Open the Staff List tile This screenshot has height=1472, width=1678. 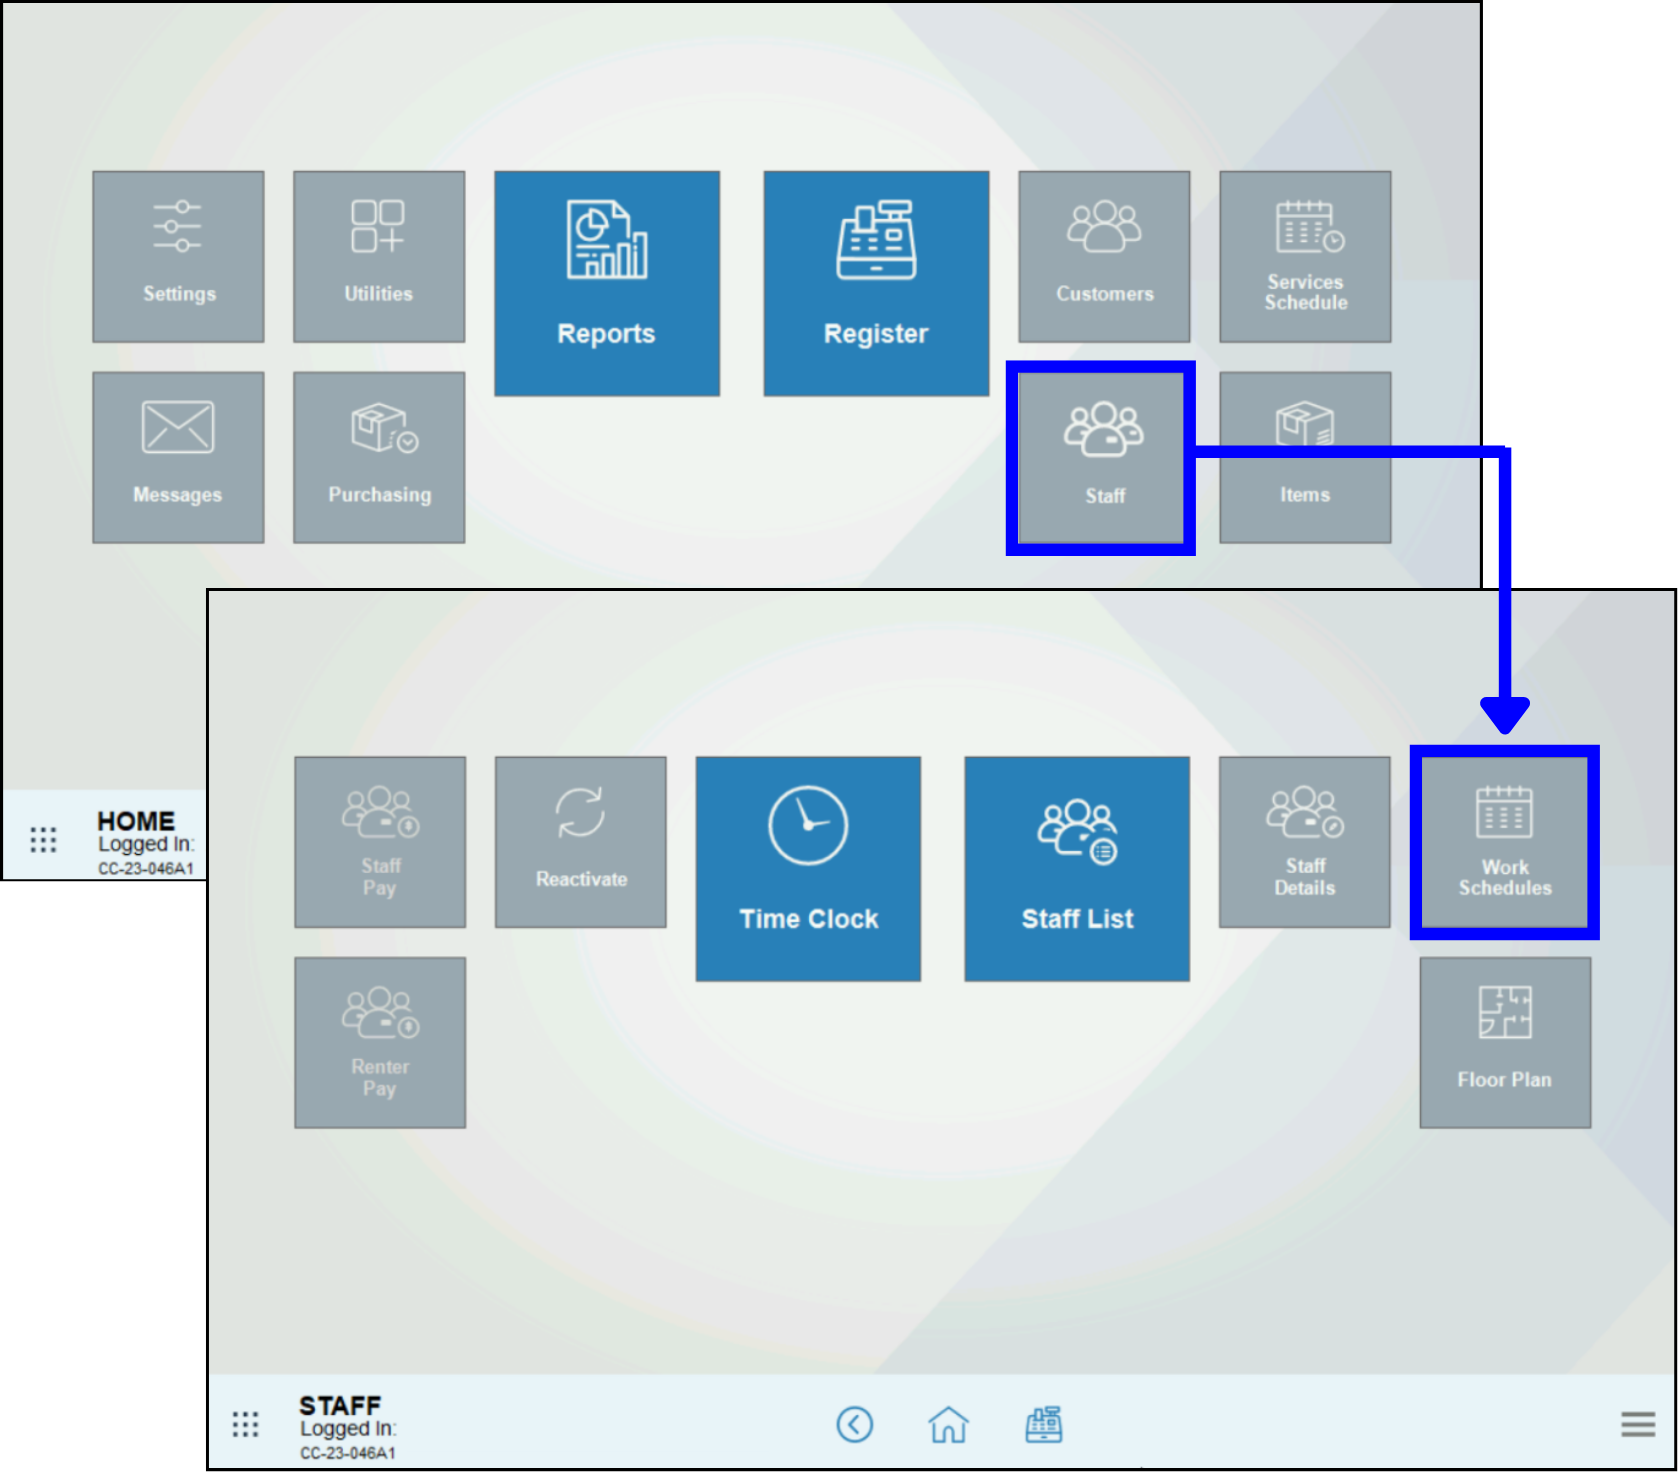pyautogui.click(x=1077, y=868)
